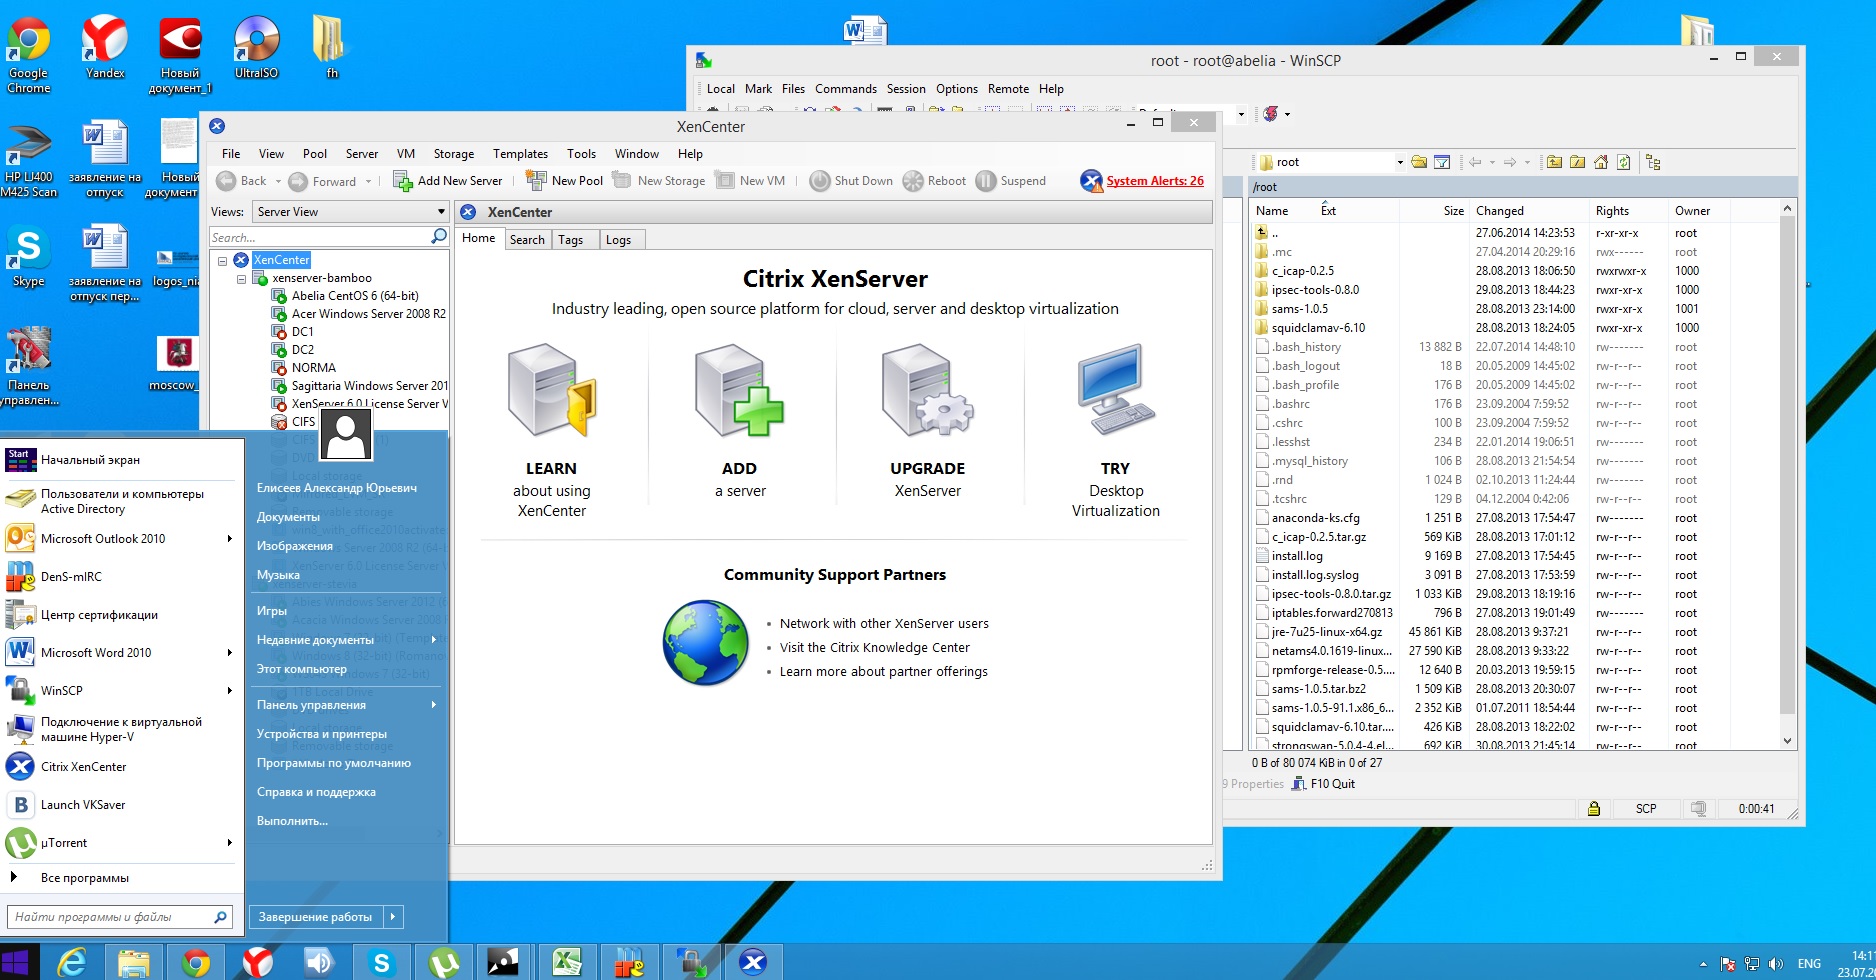The image size is (1876, 980).
Task: Click the WinSCP root directory icon
Action: click(1577, 162)
